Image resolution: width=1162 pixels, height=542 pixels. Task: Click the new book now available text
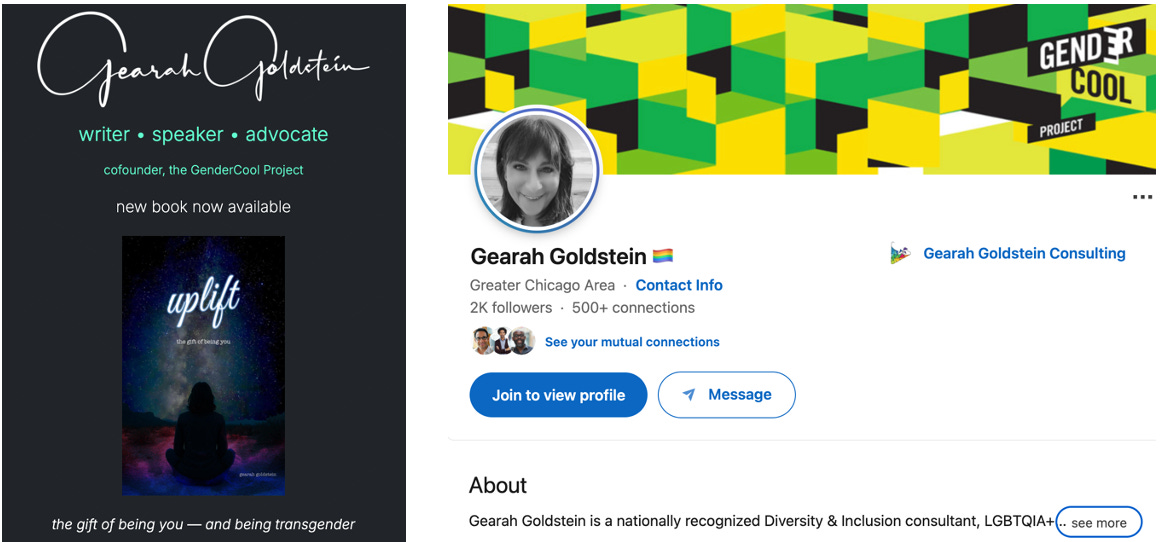203,207
